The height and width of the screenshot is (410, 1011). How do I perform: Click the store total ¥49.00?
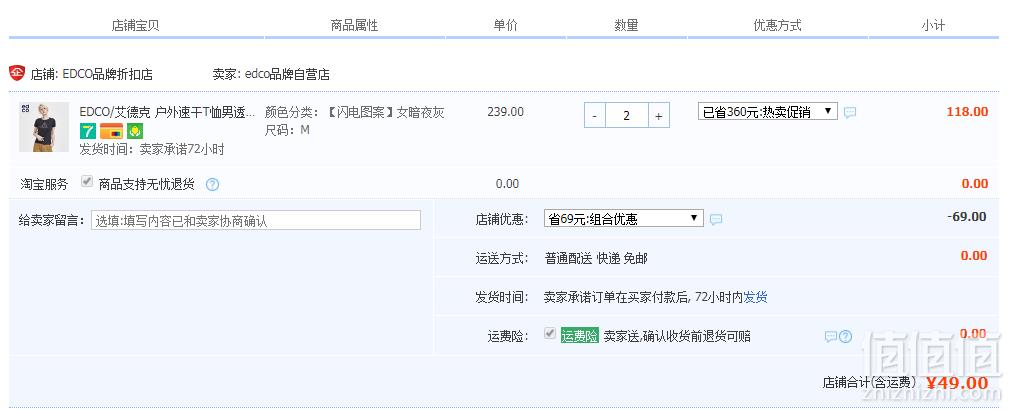point(957,383)
